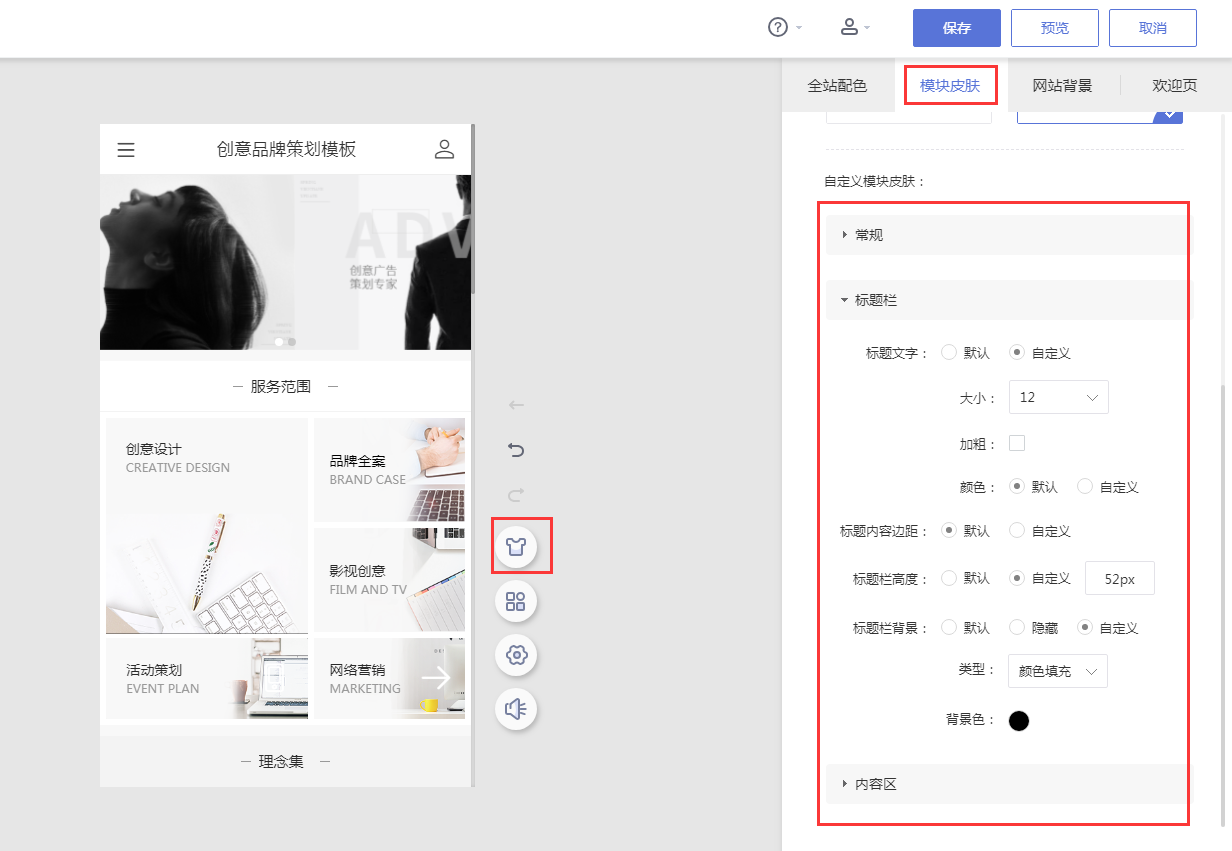Open the modules grid icon
The image size is (1232, 851).
point(516,601)
